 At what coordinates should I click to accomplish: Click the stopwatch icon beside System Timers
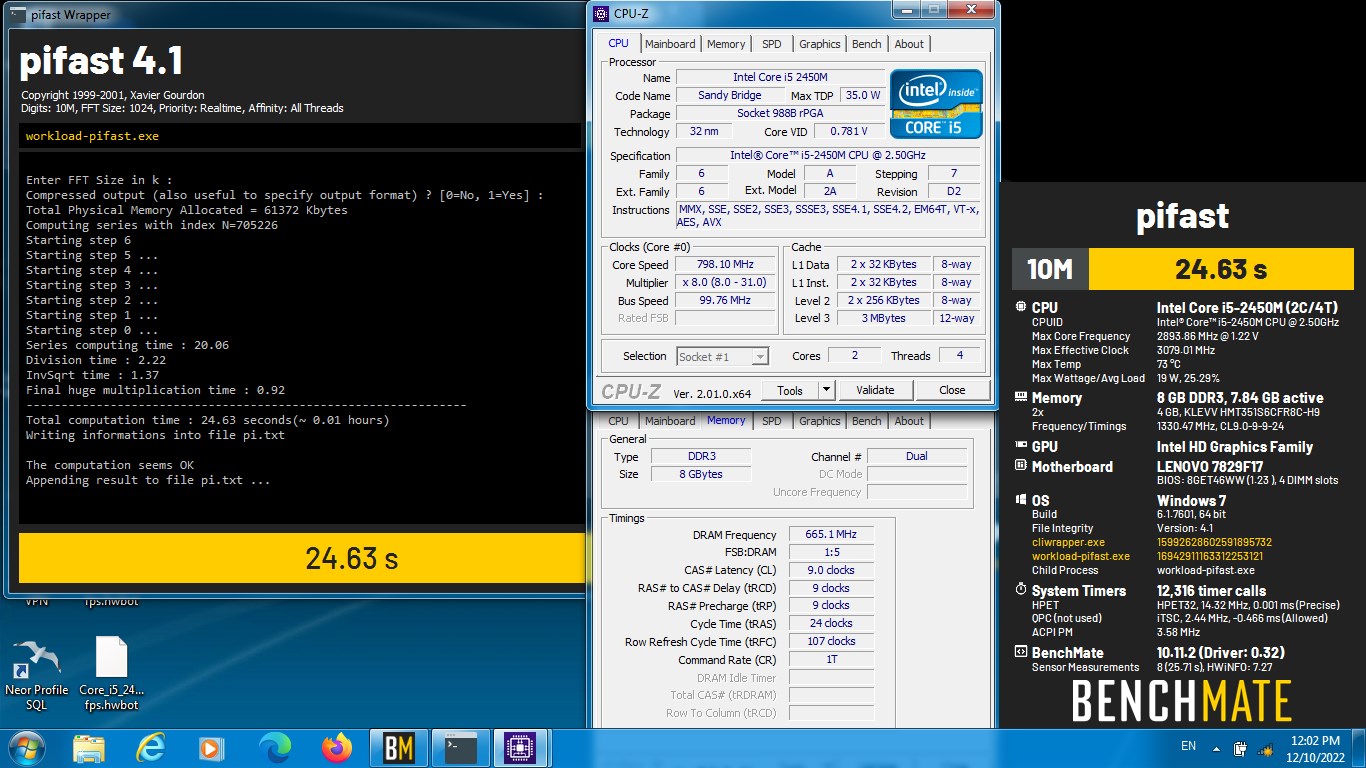pos(1020,590)
